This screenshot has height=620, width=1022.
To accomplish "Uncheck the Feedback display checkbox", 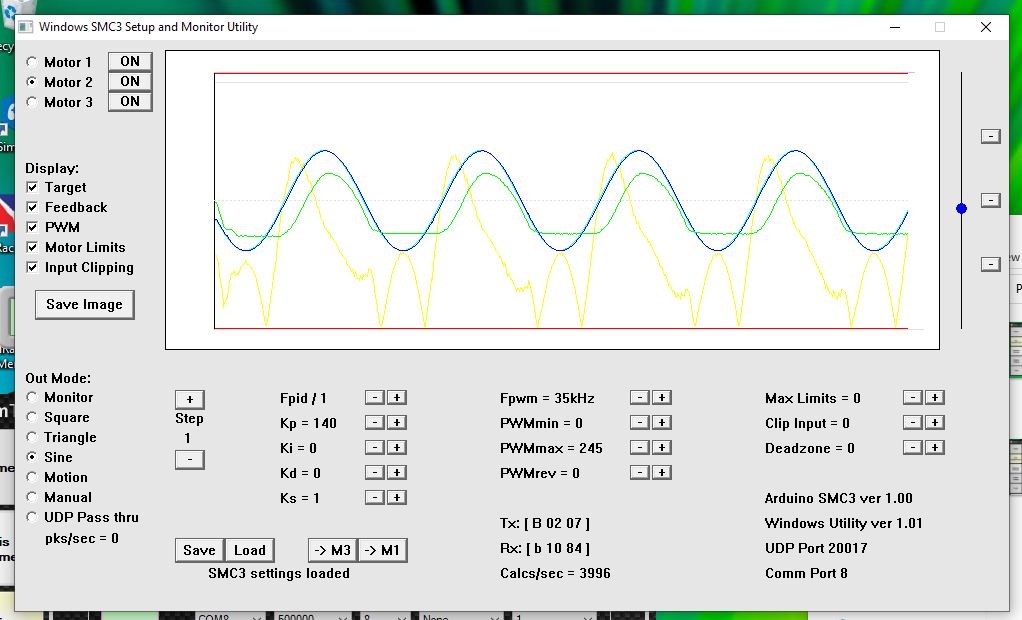I will [x=33, y=207].
